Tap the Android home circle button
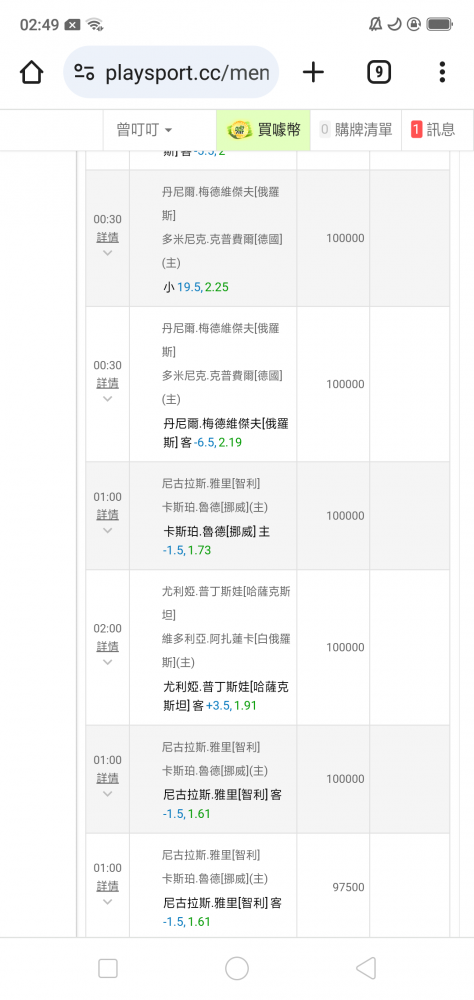The width and height of the screenshot is (474, 1000). [237, 968]
